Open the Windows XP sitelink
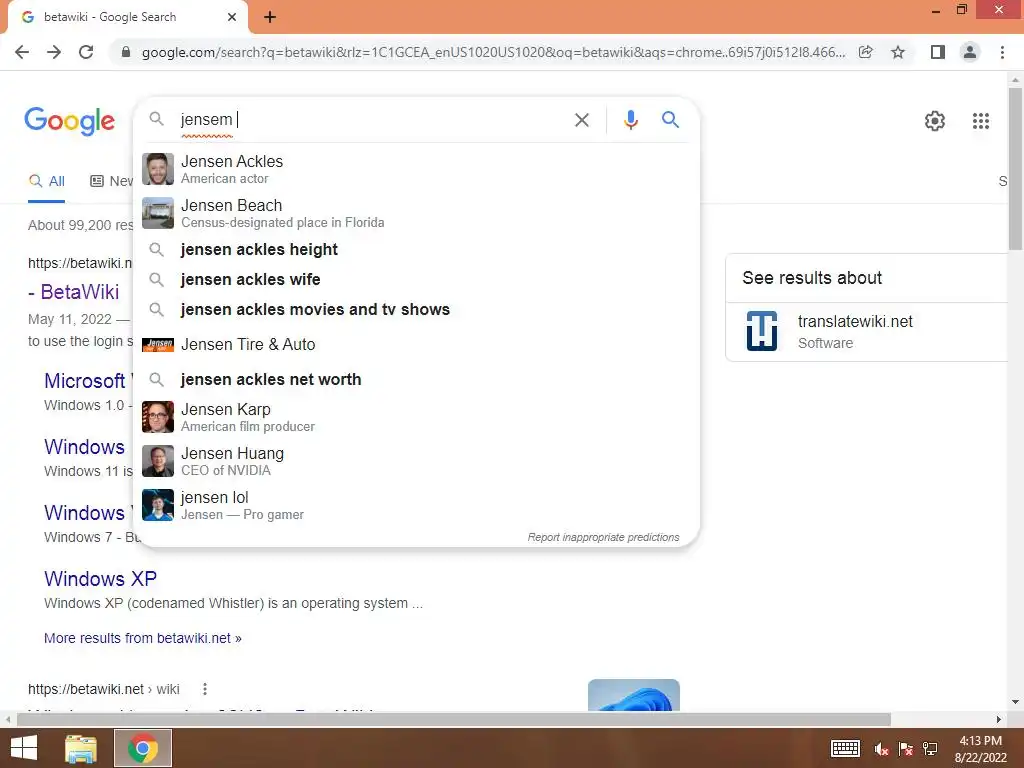The height and width of the screenshot is (768, 1024). tap(101, 579)
